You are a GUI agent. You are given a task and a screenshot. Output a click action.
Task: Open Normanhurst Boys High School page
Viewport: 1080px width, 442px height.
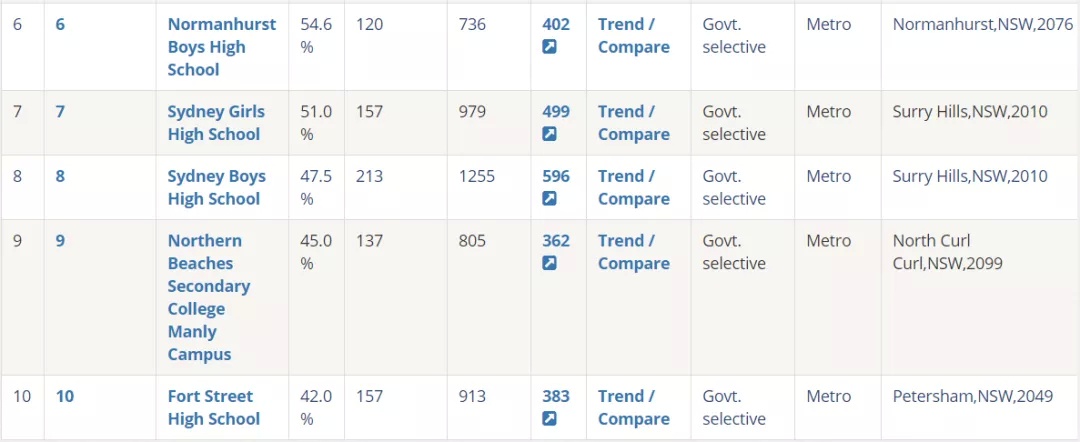point(222,47)
